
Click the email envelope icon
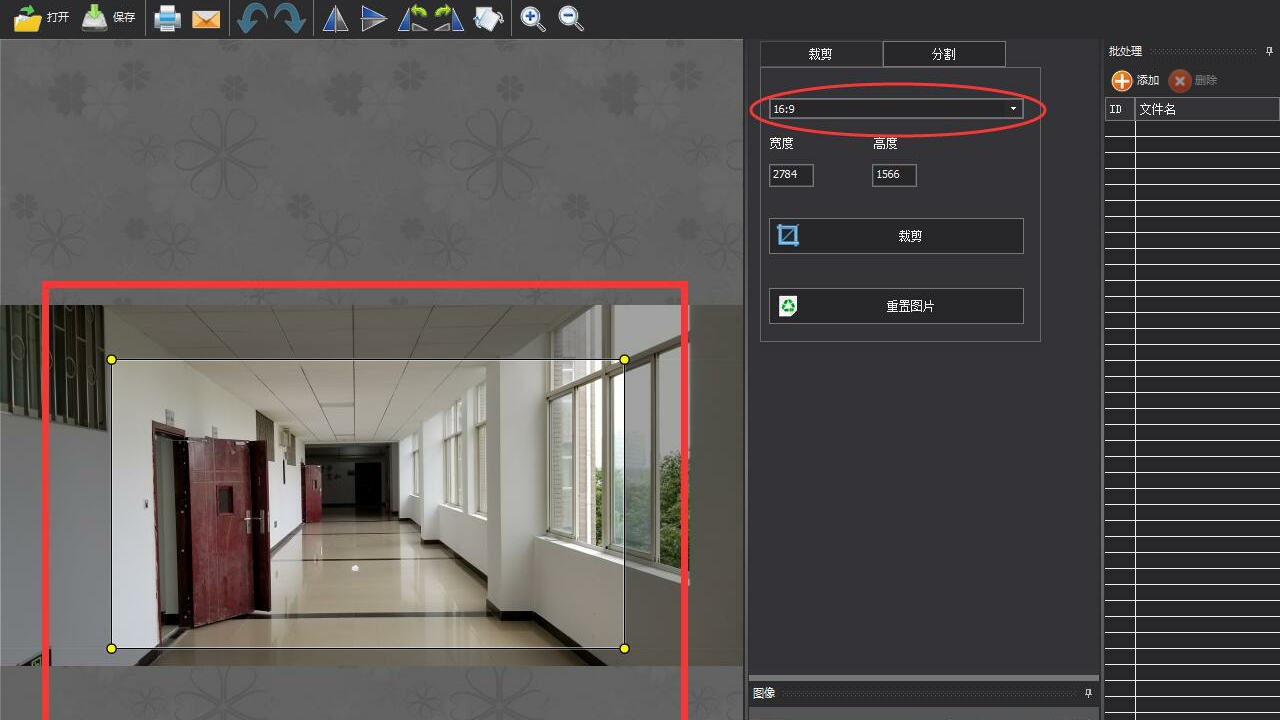coord(206,19)
